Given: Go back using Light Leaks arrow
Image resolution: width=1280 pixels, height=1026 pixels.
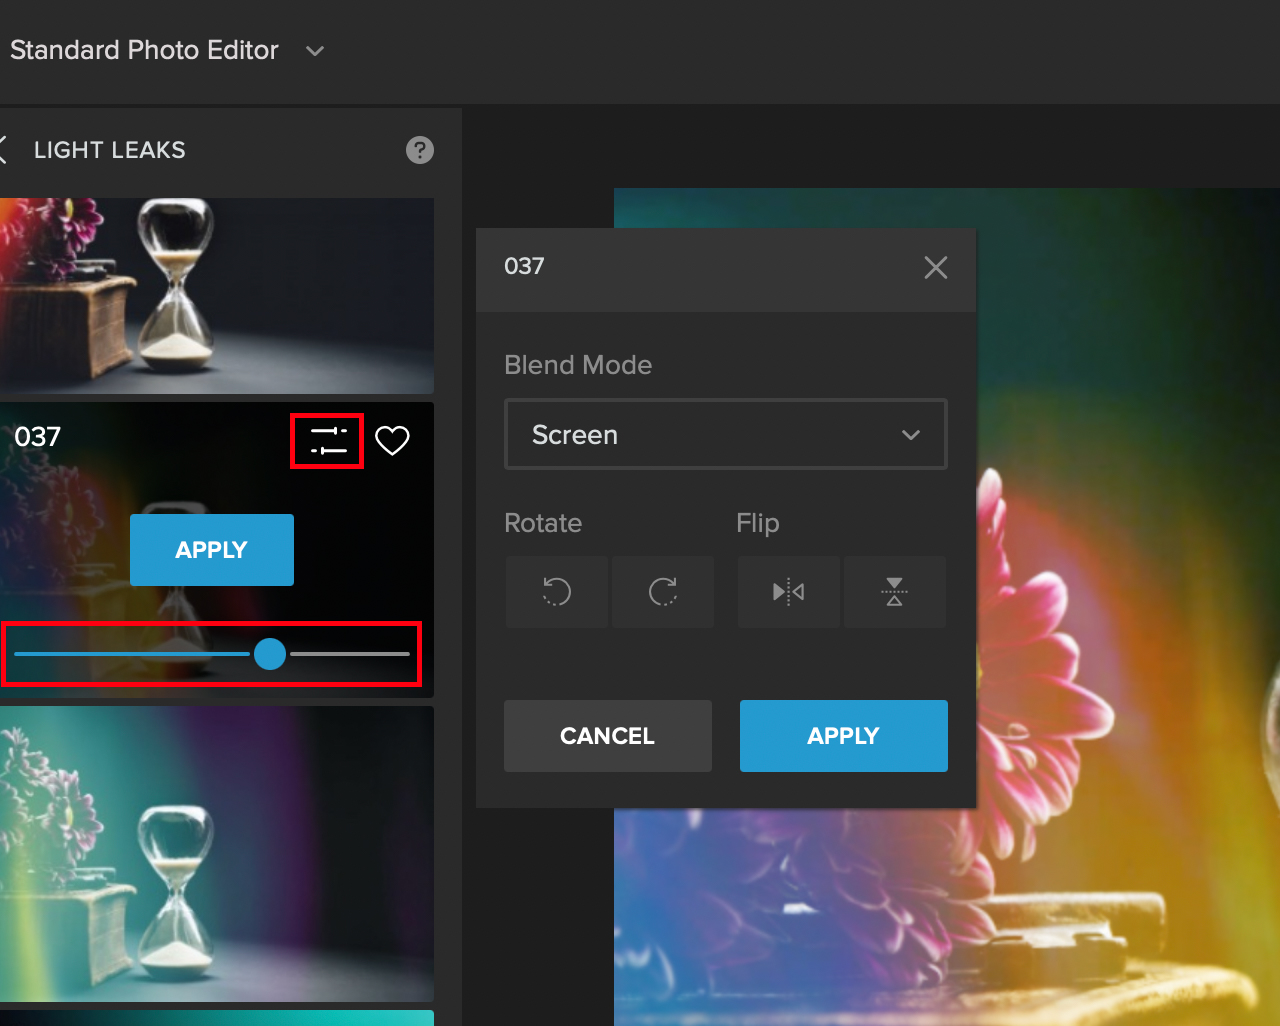Looking at the screenshot, I should click(3, 150).
